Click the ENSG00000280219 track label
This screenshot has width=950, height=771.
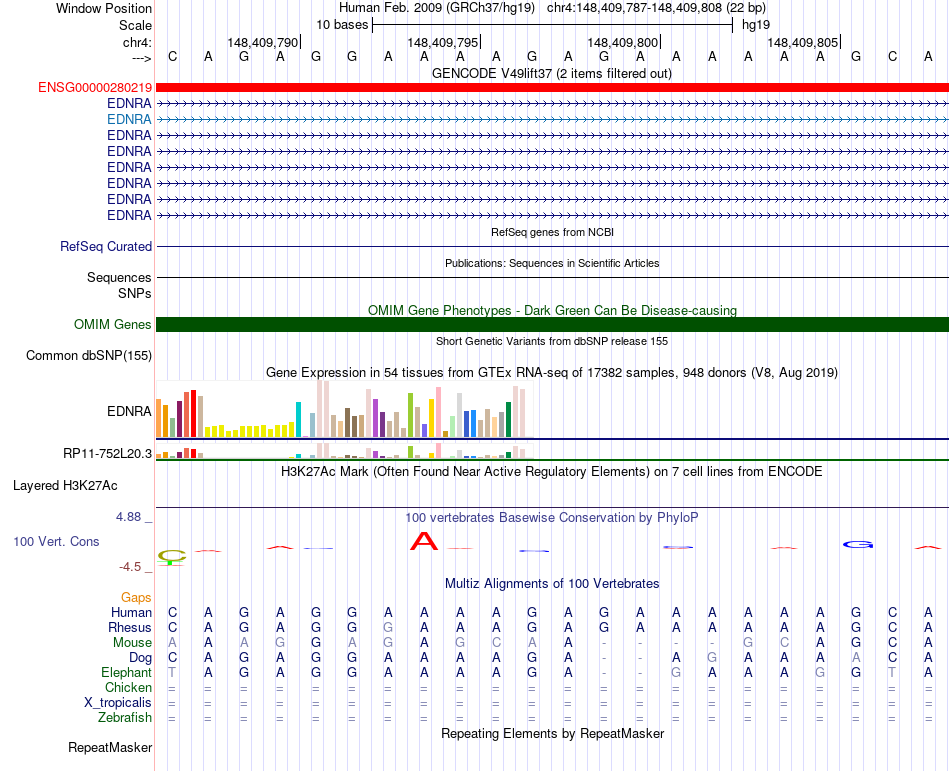point(95,88)
